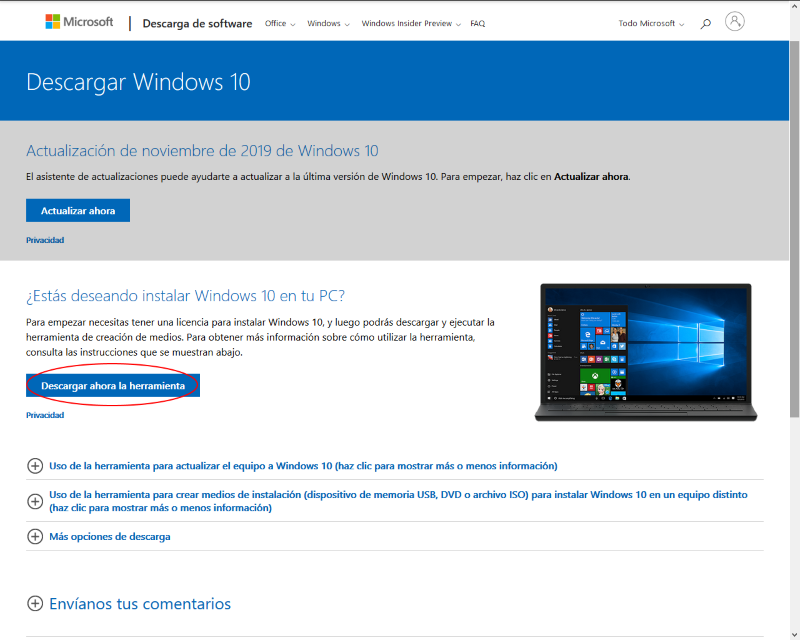Select the FAQ menu item
Viewport: 800px width, 640px height.
coord(477,22)
